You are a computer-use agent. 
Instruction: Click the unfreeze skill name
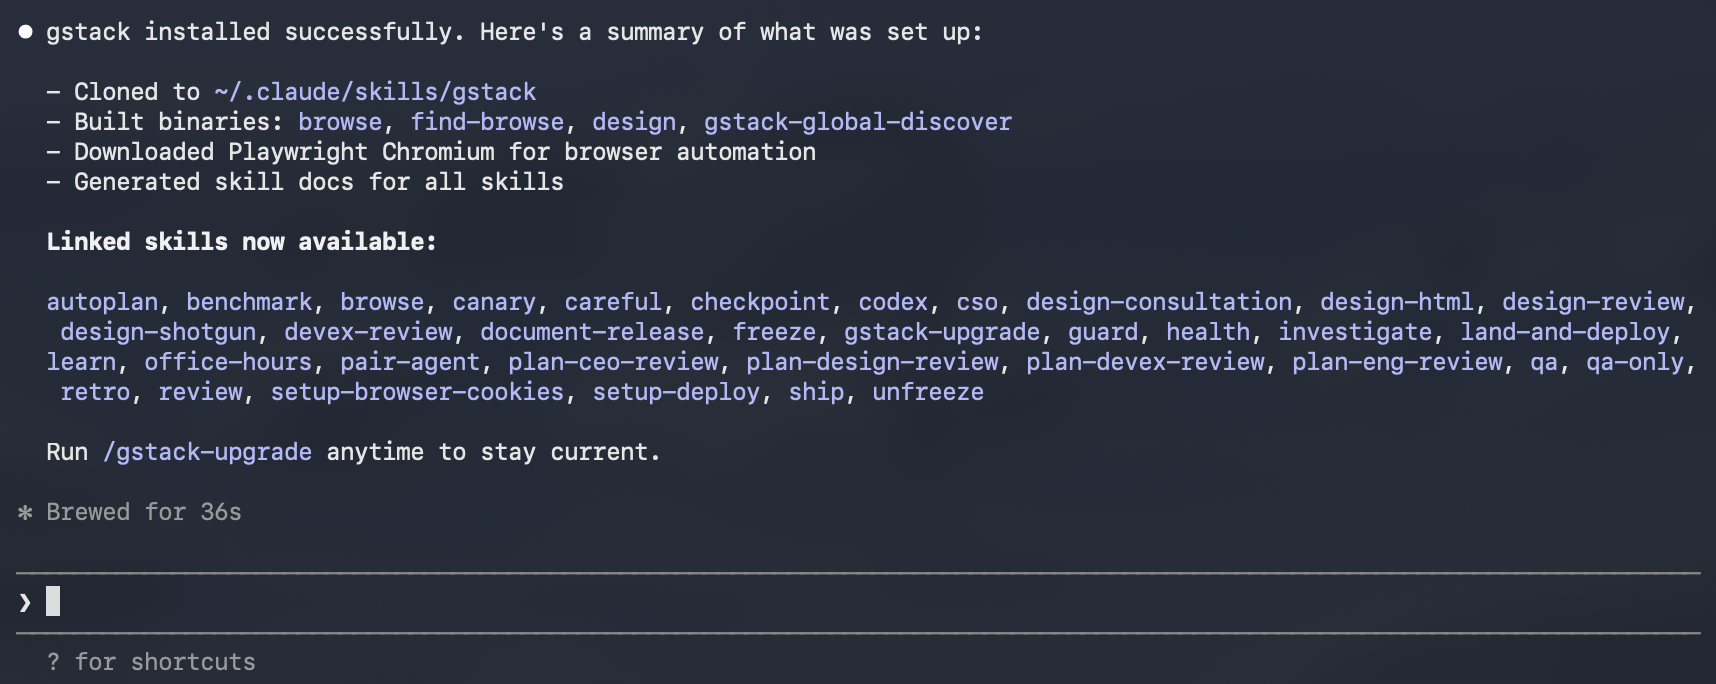927,392
